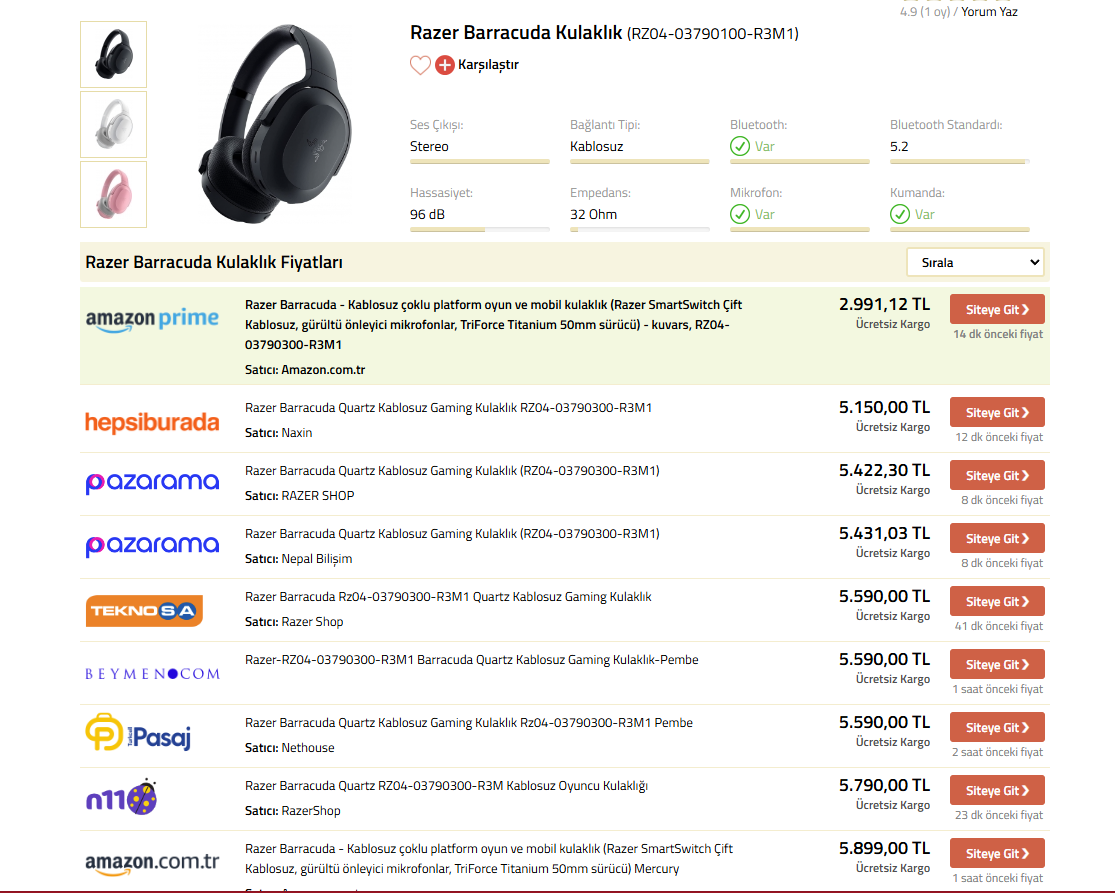1115x893 pixels.
Task: Select the black headphone thumbnail
Action: pos(113,54)
